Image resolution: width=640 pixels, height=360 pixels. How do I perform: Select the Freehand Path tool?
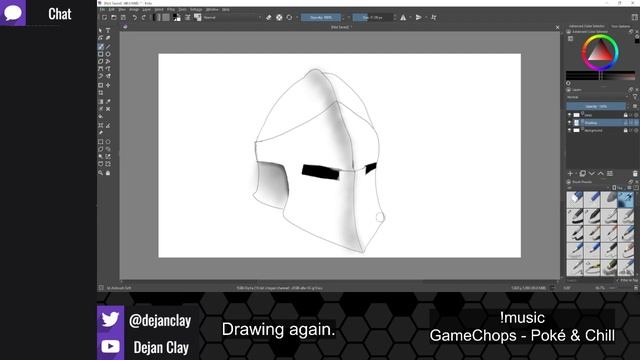point(108,69)
